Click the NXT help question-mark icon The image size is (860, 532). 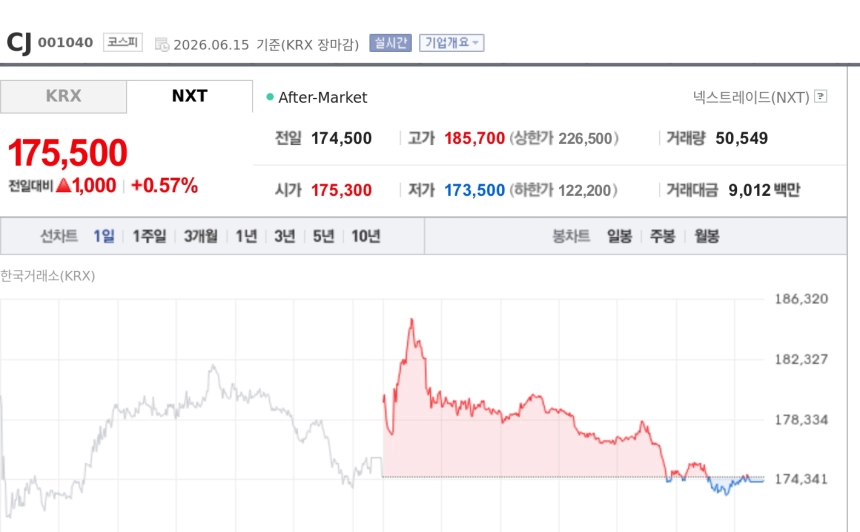[821, 97]
